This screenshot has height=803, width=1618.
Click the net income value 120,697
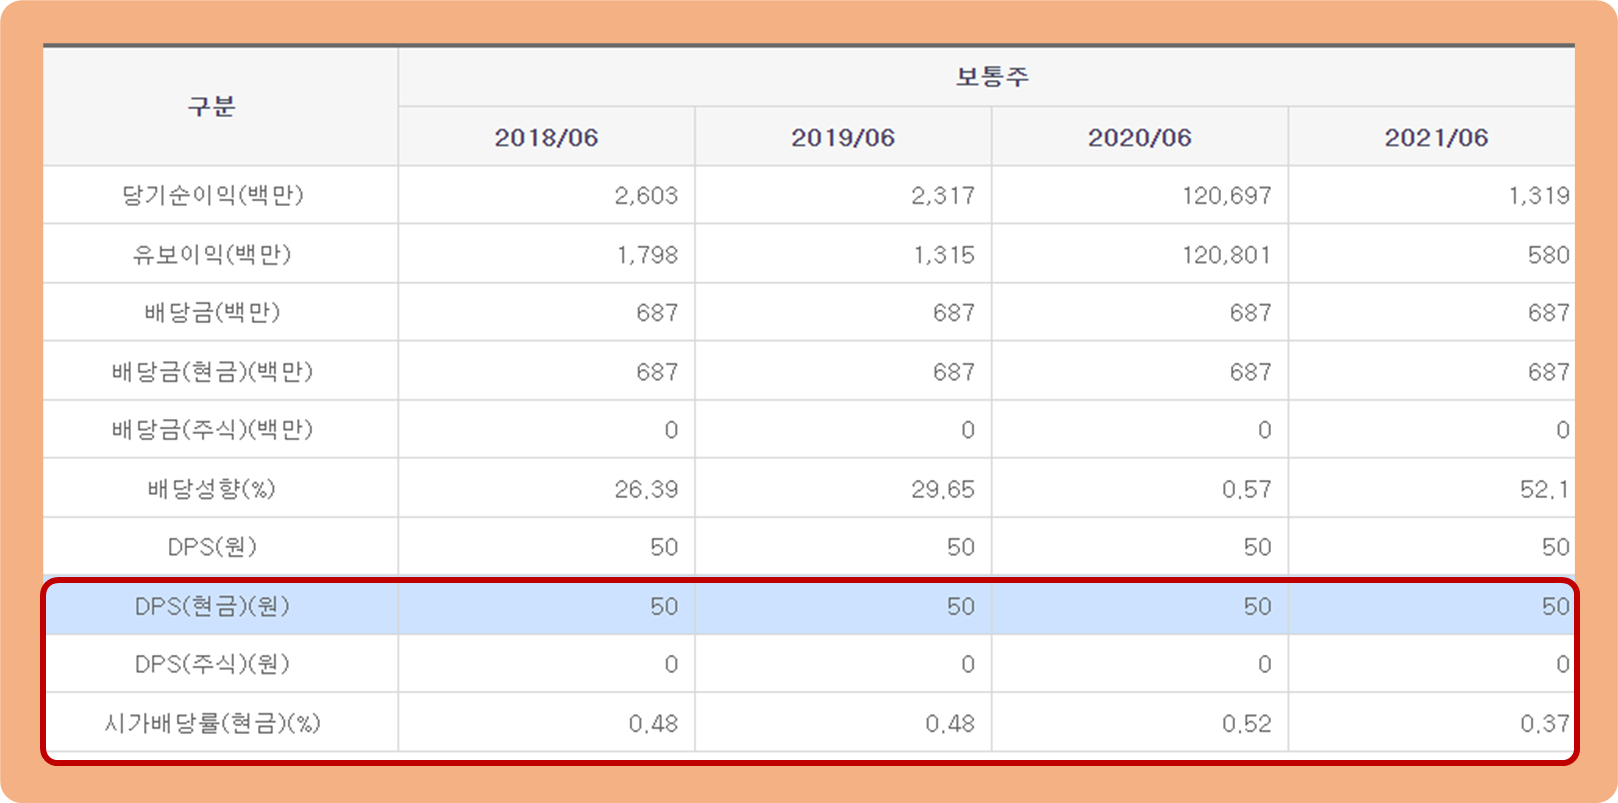(x=1227, y=195)
